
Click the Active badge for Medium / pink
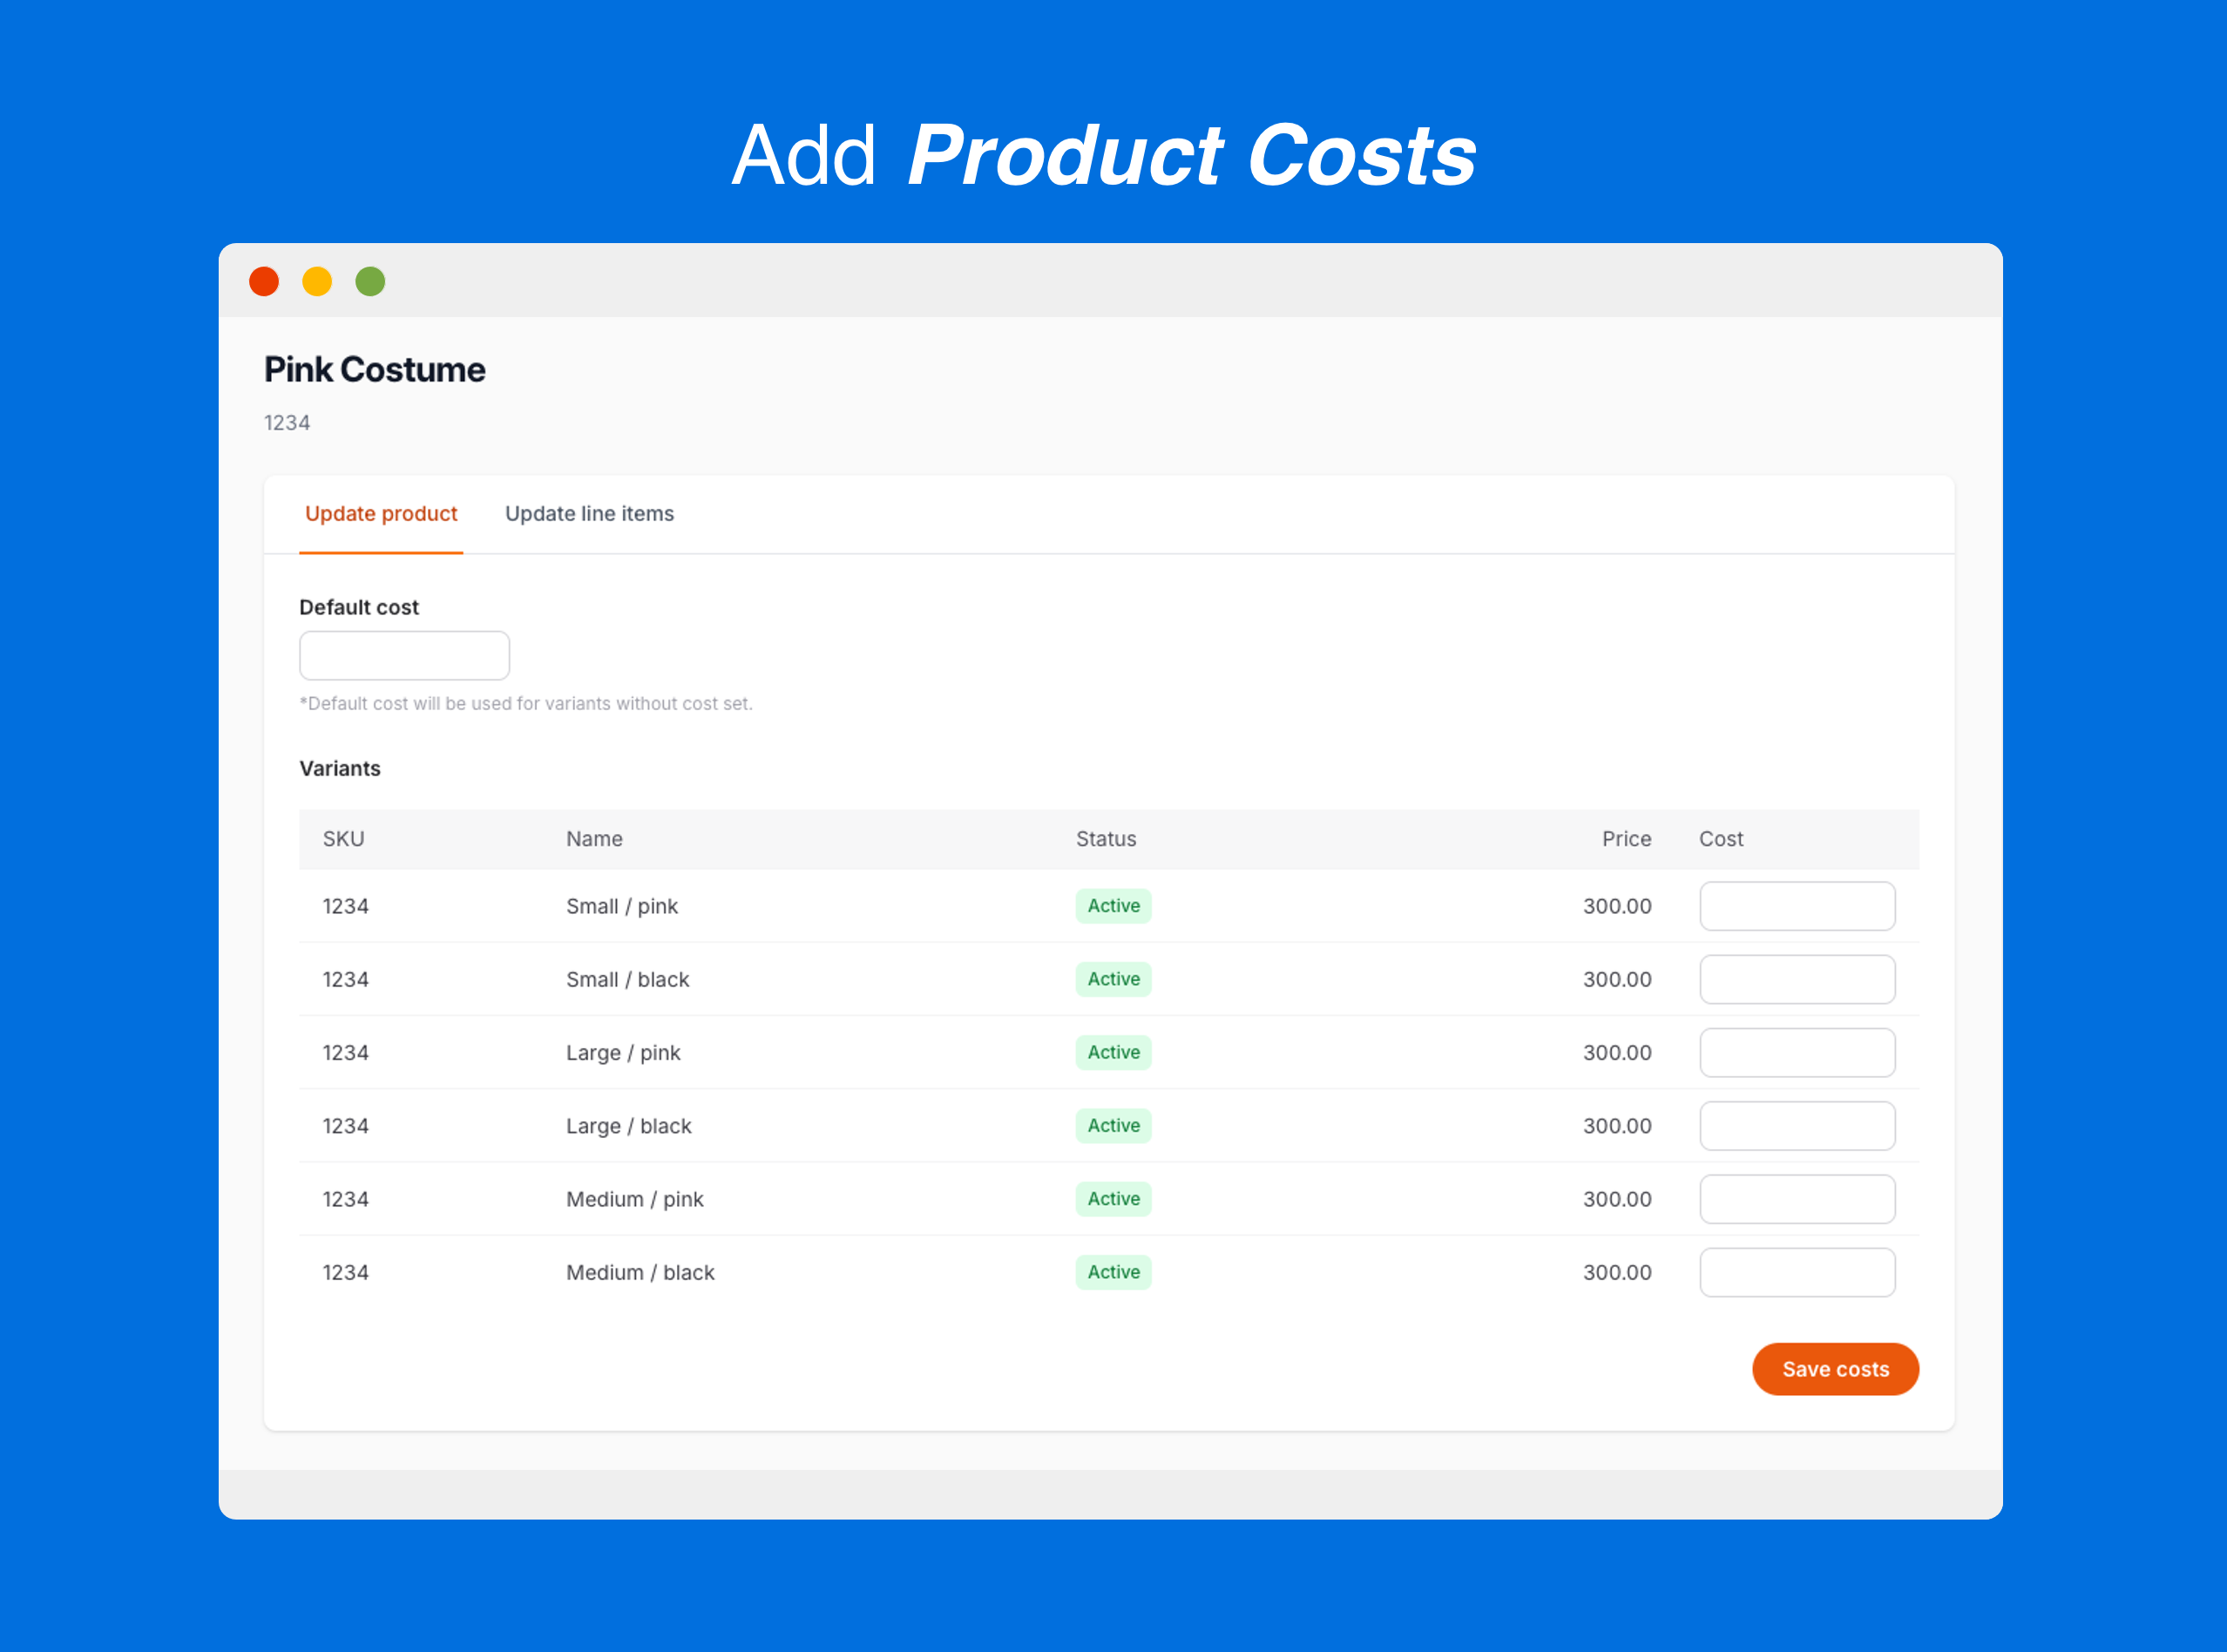(x=1113, y=1198)
